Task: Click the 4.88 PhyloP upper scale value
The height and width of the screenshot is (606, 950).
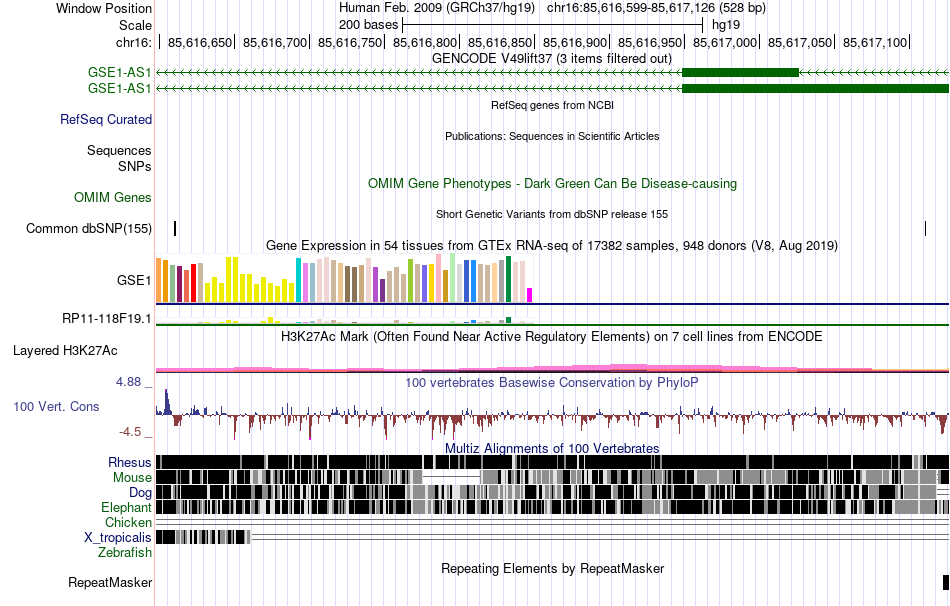Action: pos(128,382)
